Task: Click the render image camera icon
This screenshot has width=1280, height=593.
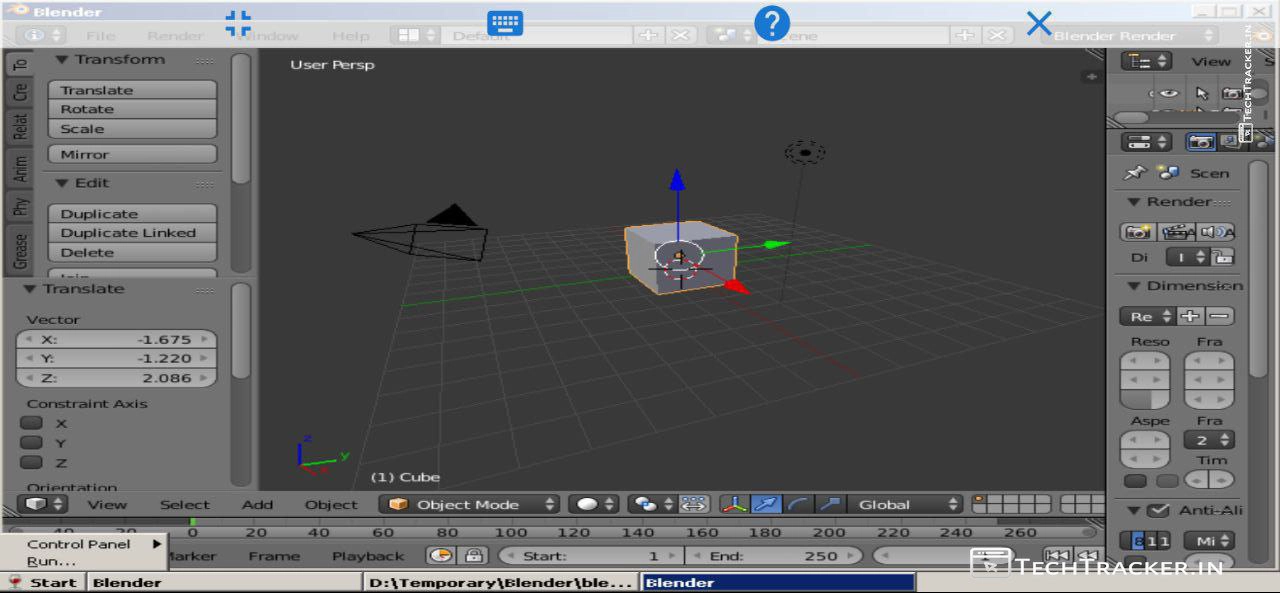Action: [x=1137, y=232]
